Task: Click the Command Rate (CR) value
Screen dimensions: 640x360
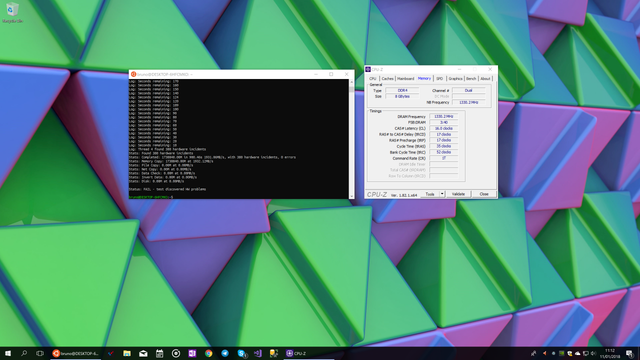Action: 444,158
